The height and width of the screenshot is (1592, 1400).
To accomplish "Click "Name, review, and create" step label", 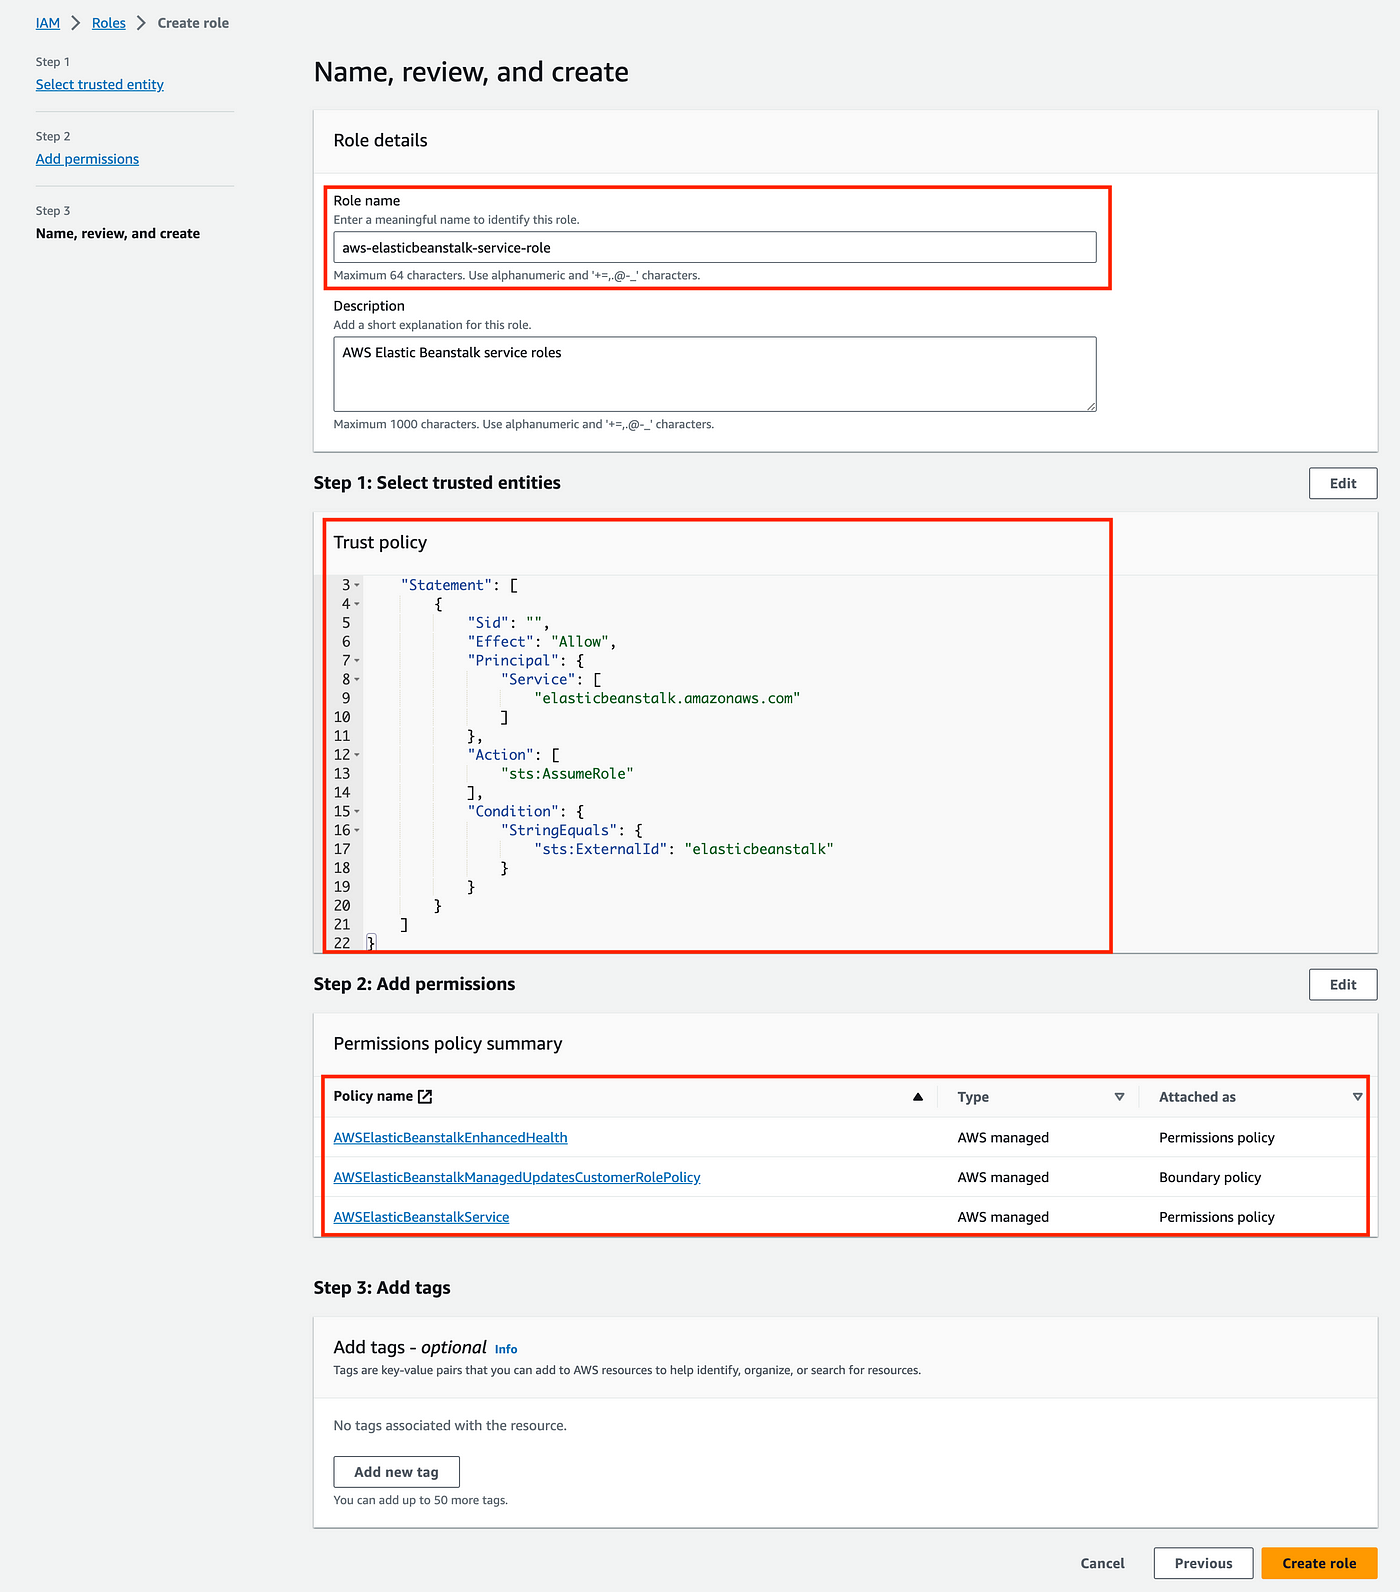I will (x=118, y=233).
